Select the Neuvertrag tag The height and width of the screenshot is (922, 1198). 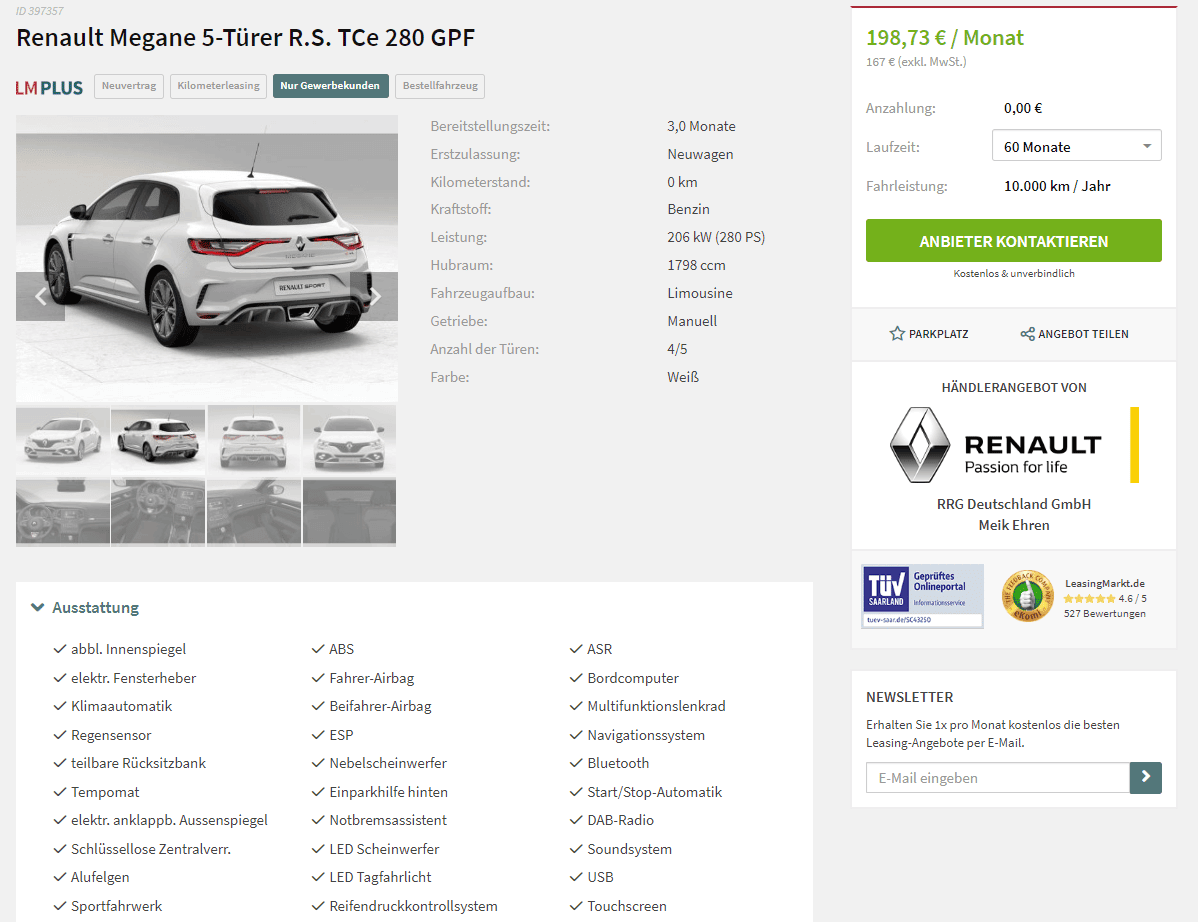point(129,86)
